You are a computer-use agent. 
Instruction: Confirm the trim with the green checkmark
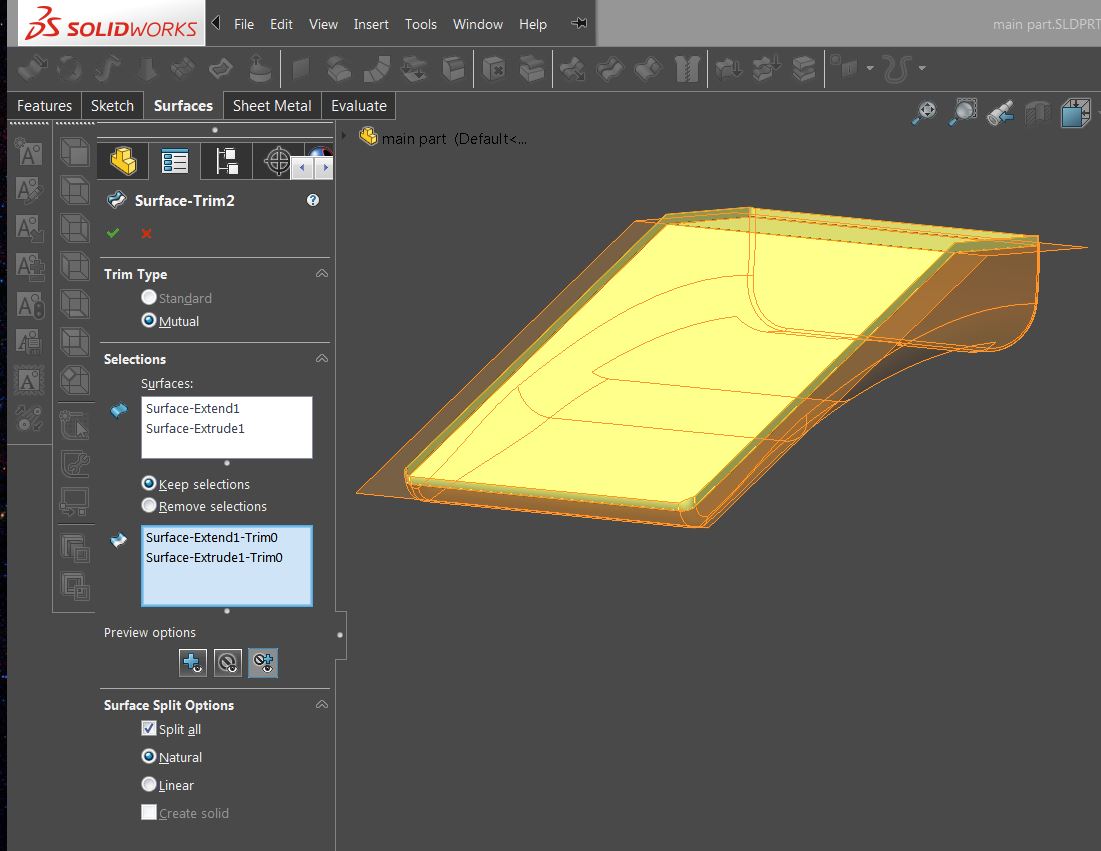point(112,232)
